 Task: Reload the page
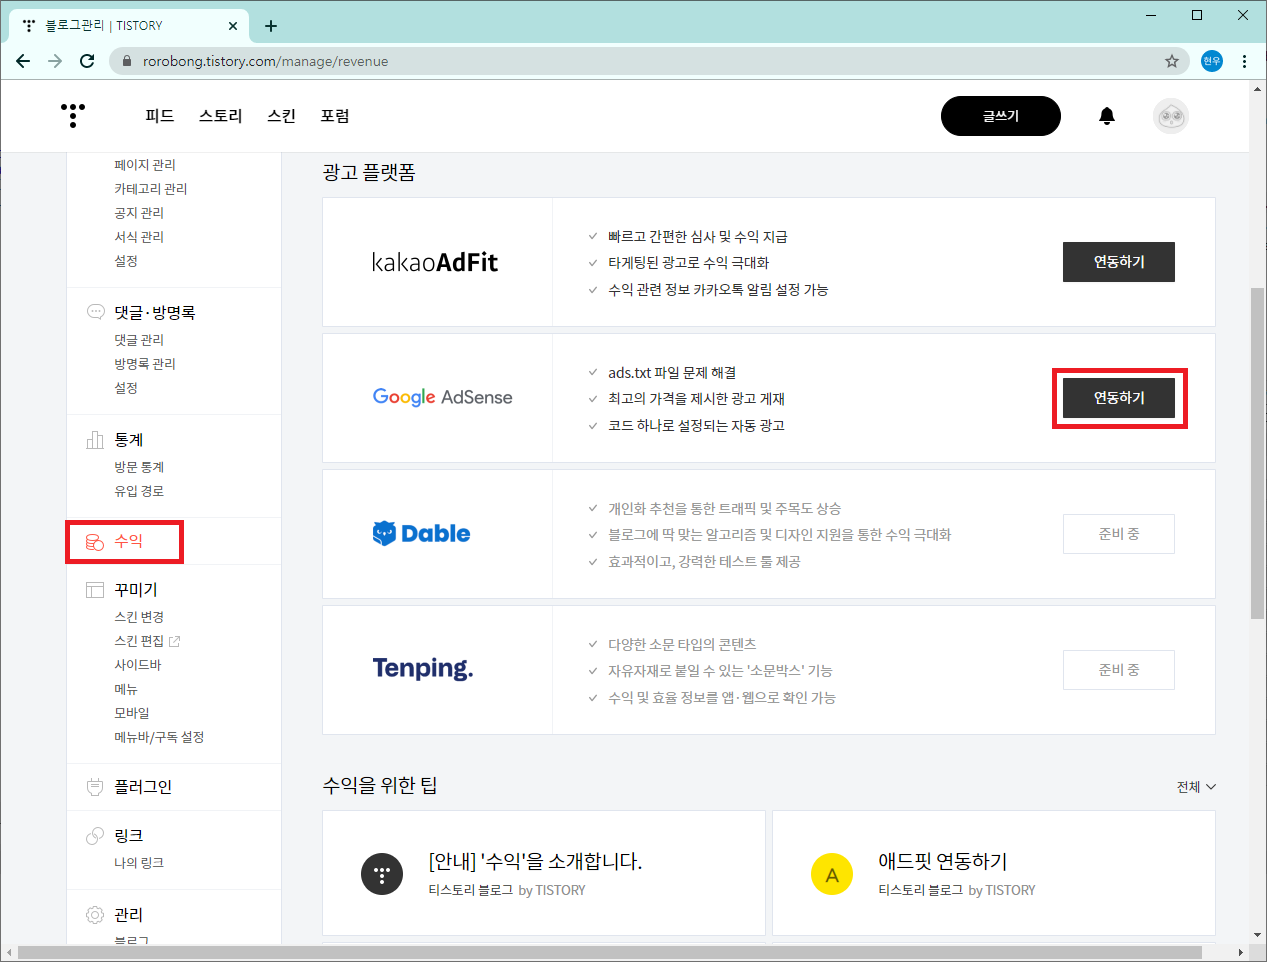[87, 61]
